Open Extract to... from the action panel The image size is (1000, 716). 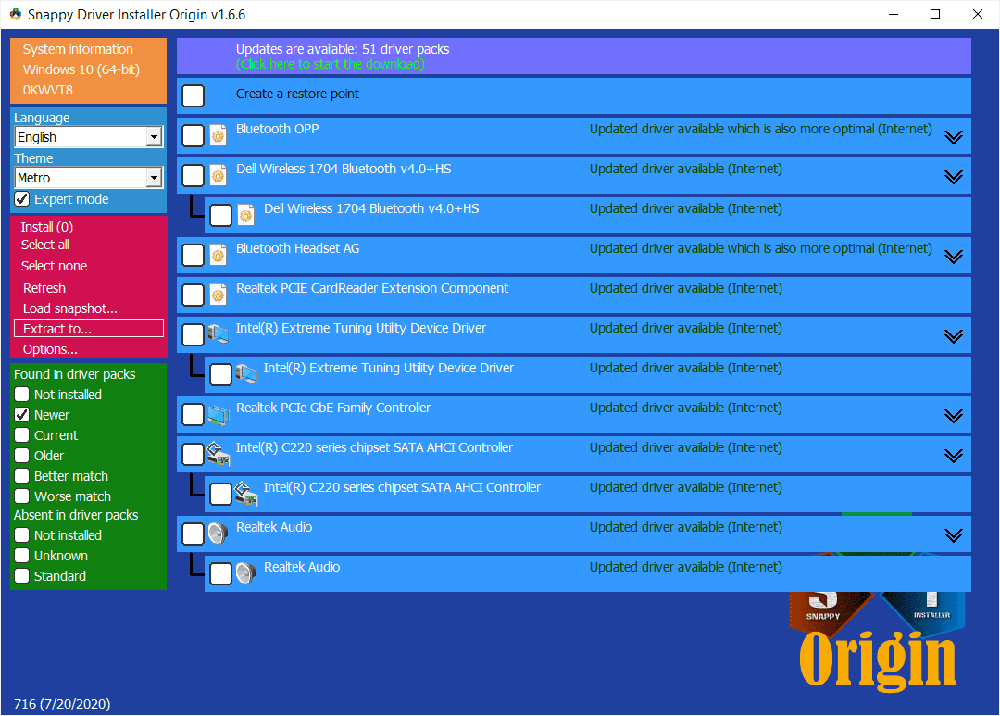(x=89, y=328)
